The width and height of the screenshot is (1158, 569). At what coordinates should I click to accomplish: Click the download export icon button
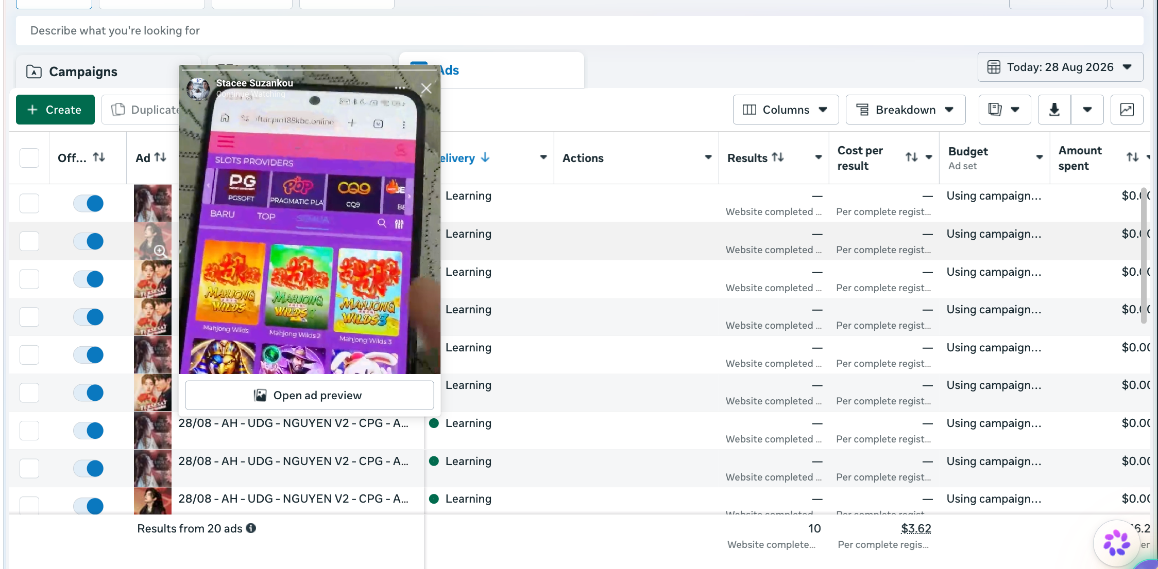pyautogui.click(x=1055, y=109)
